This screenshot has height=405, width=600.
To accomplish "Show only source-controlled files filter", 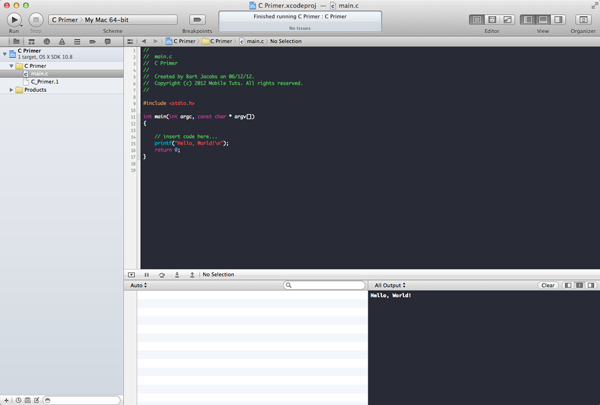I will (x=28, y=400).
